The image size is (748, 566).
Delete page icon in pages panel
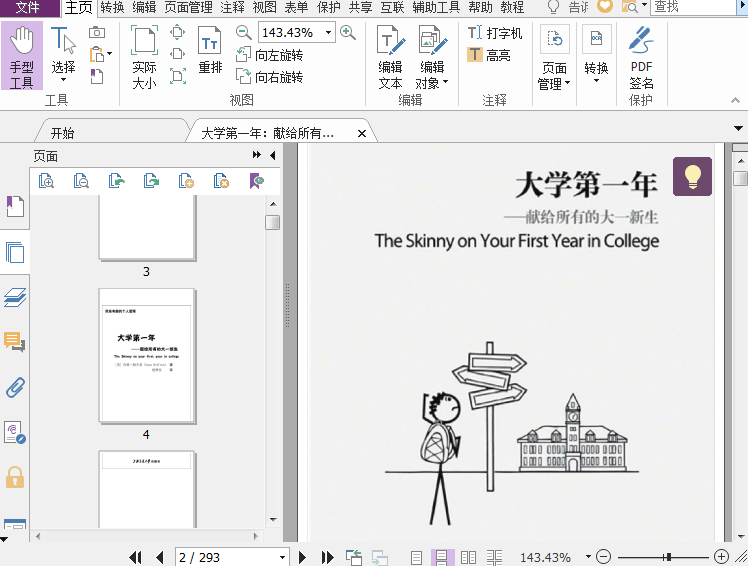pyautogui.click(x=221, y=181)
